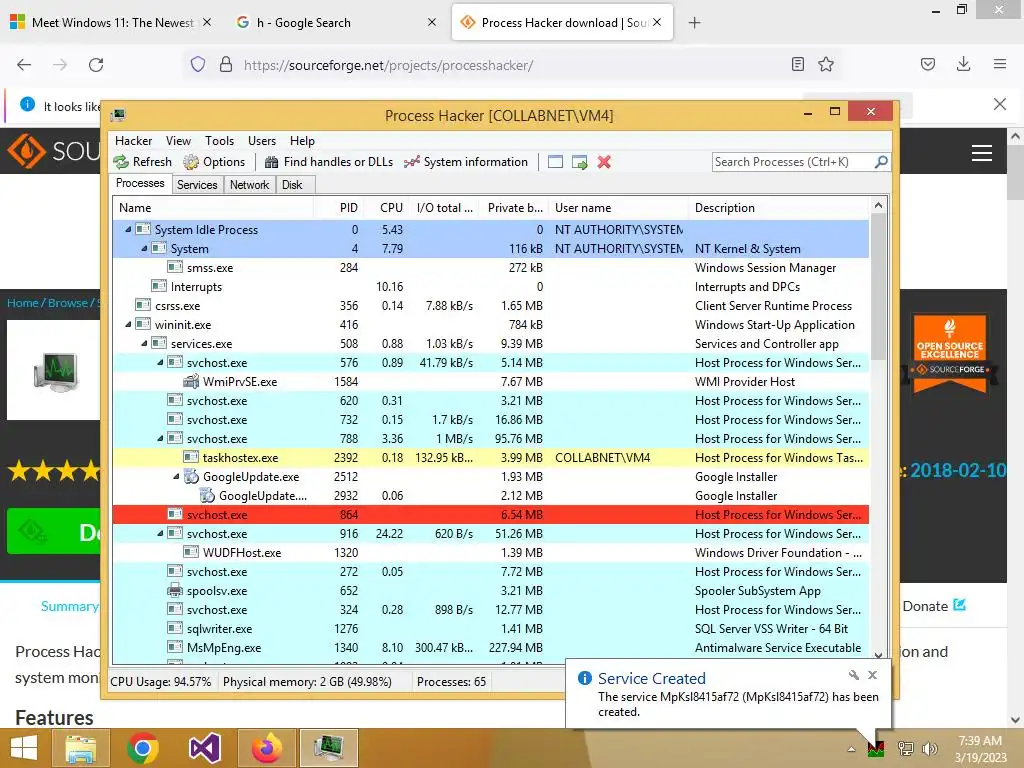Click the clock showing 7:39 AM
Image resolution: width=1024 pixels, height=768 pixels.
coord(980,741)
